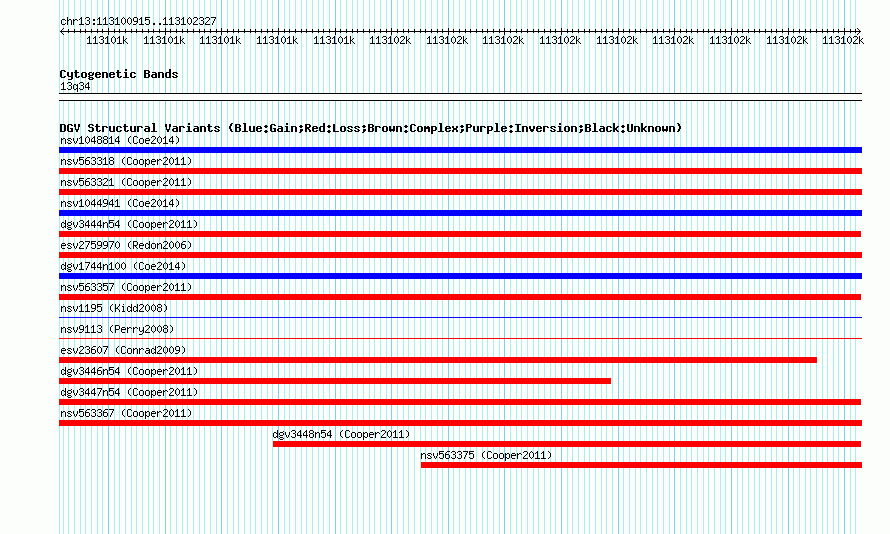This screenshot has height=534, width=890.
Task: Select nsv563375 (Cooper2011) variant label
Action: click(x=486, y=455)
